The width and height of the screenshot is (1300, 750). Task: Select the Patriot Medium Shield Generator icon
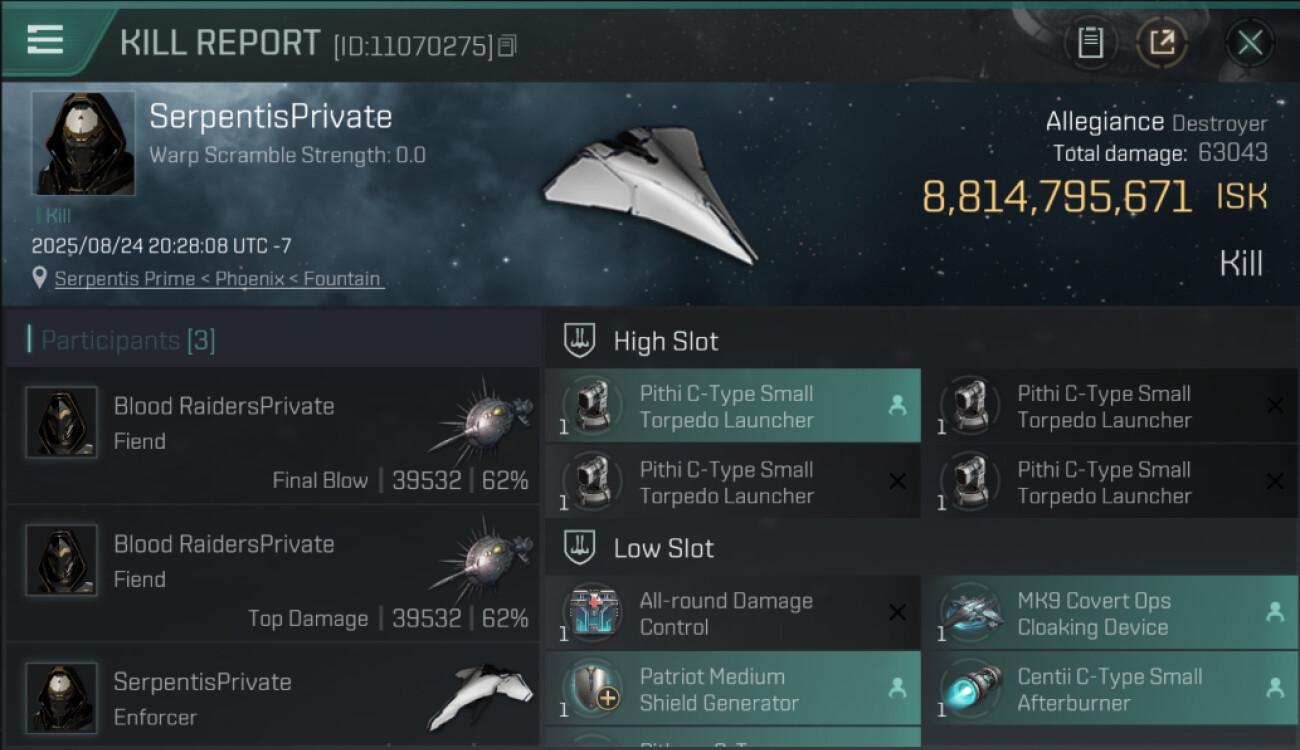tap(592, 689)
